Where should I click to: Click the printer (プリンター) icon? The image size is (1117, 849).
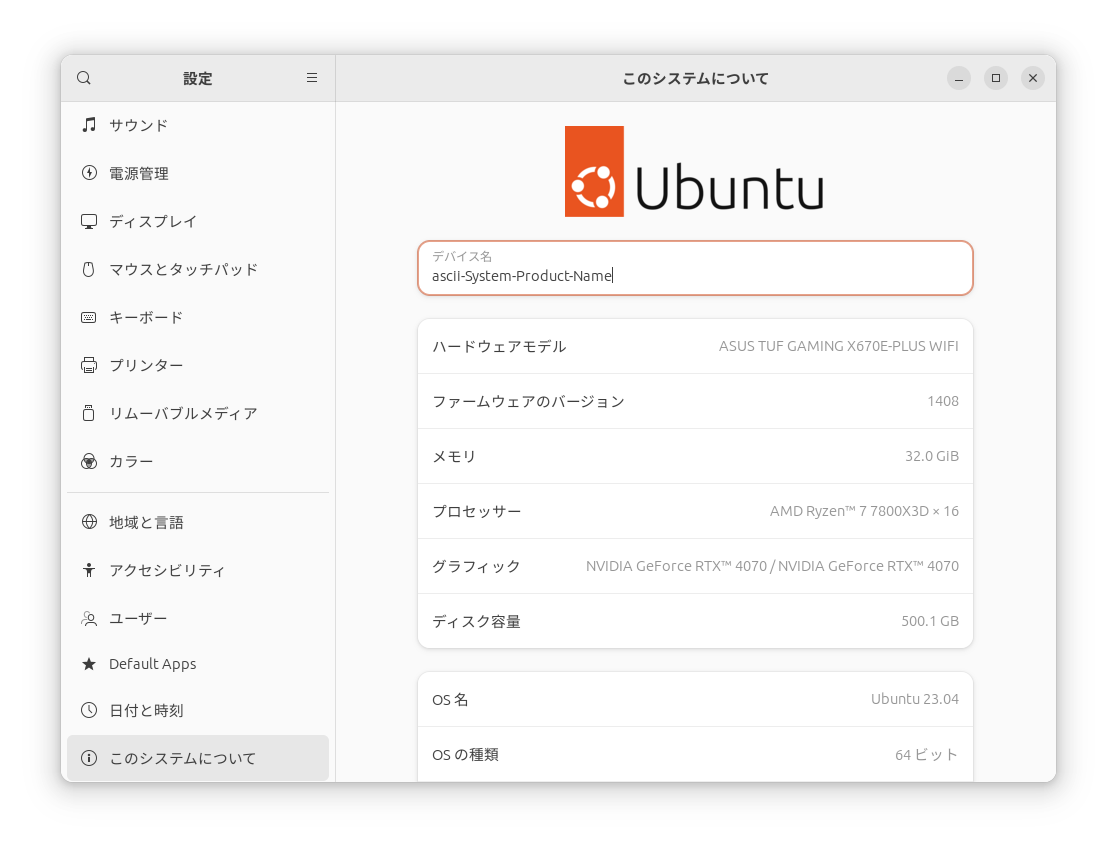(x=89, y=365)
